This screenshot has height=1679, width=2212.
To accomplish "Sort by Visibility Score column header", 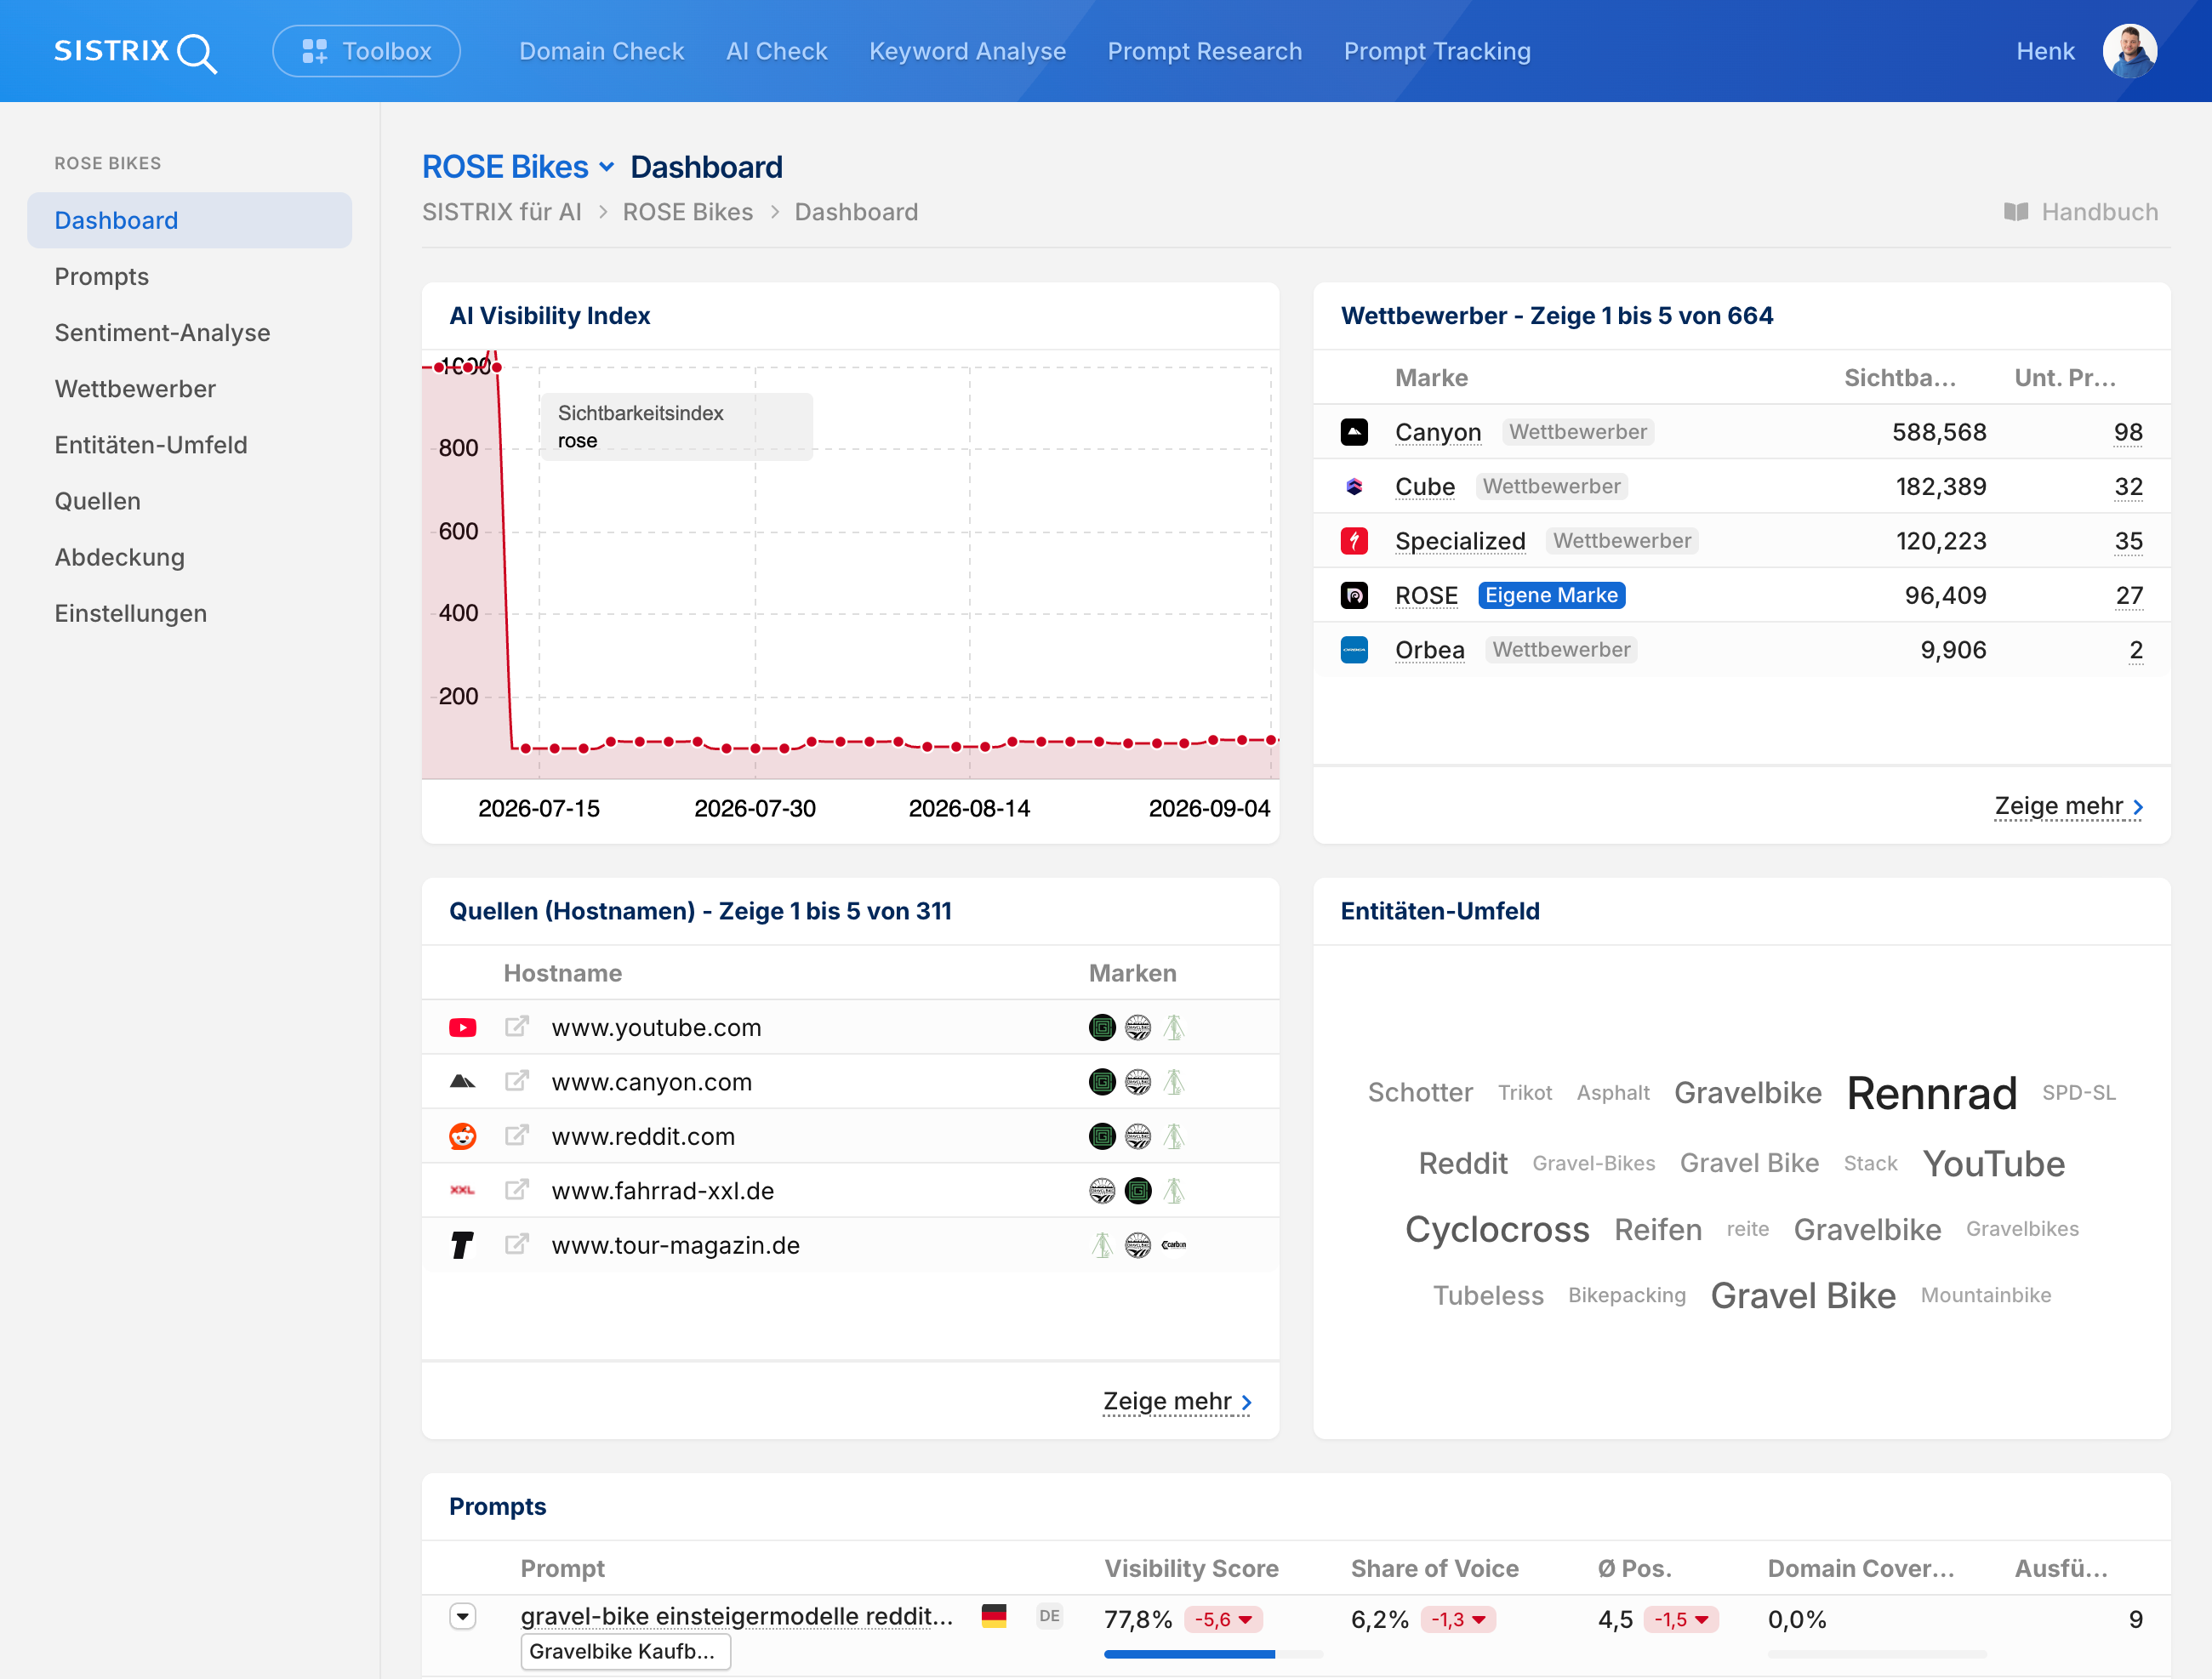I will coord(1190,1570).
